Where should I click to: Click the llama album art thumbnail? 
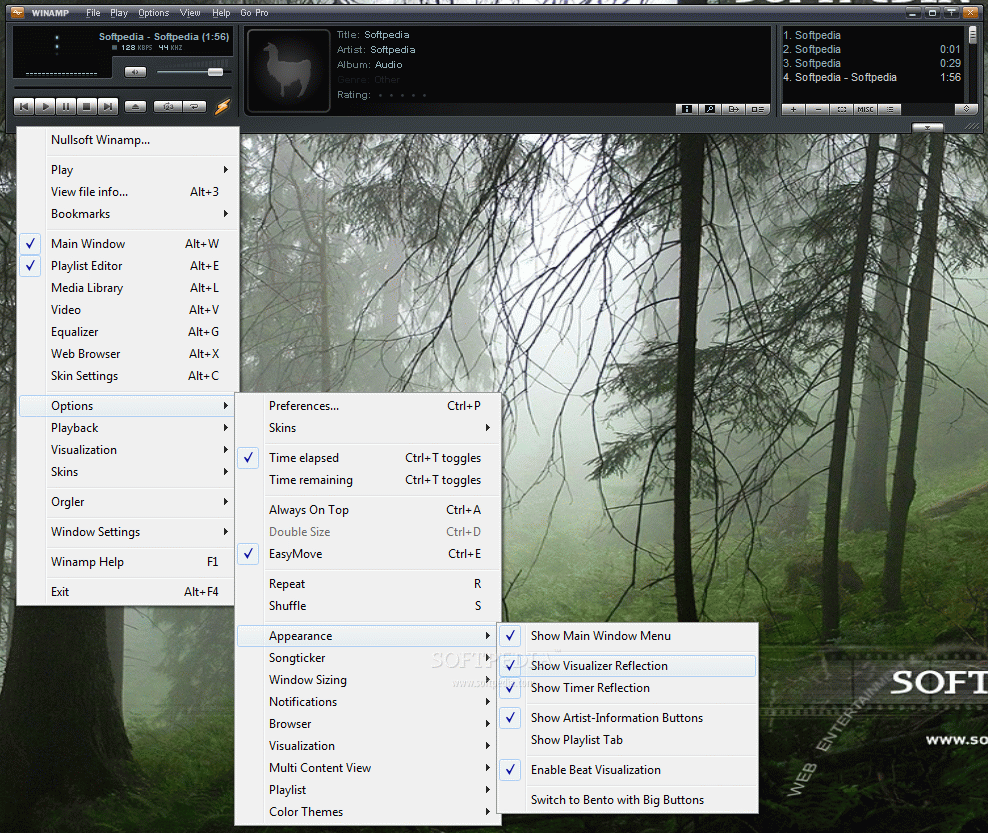(x=288, y=71)
